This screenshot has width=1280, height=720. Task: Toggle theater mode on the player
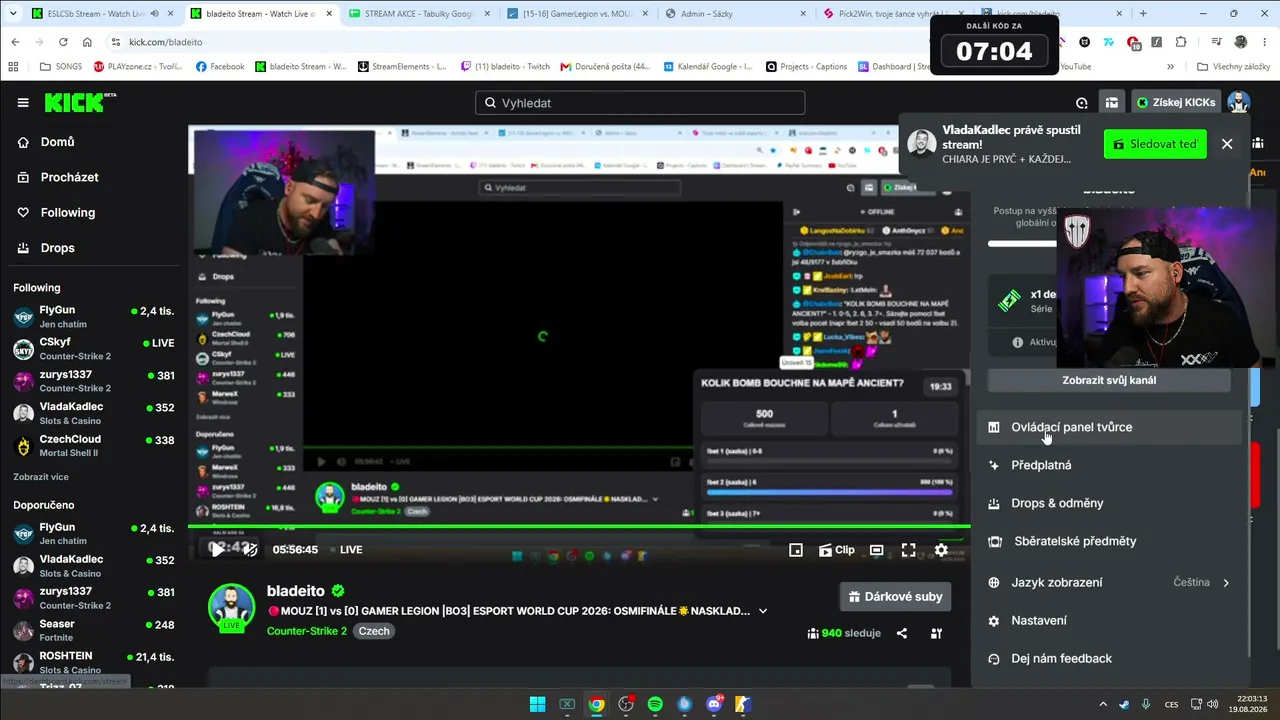(x=876, y=550)
